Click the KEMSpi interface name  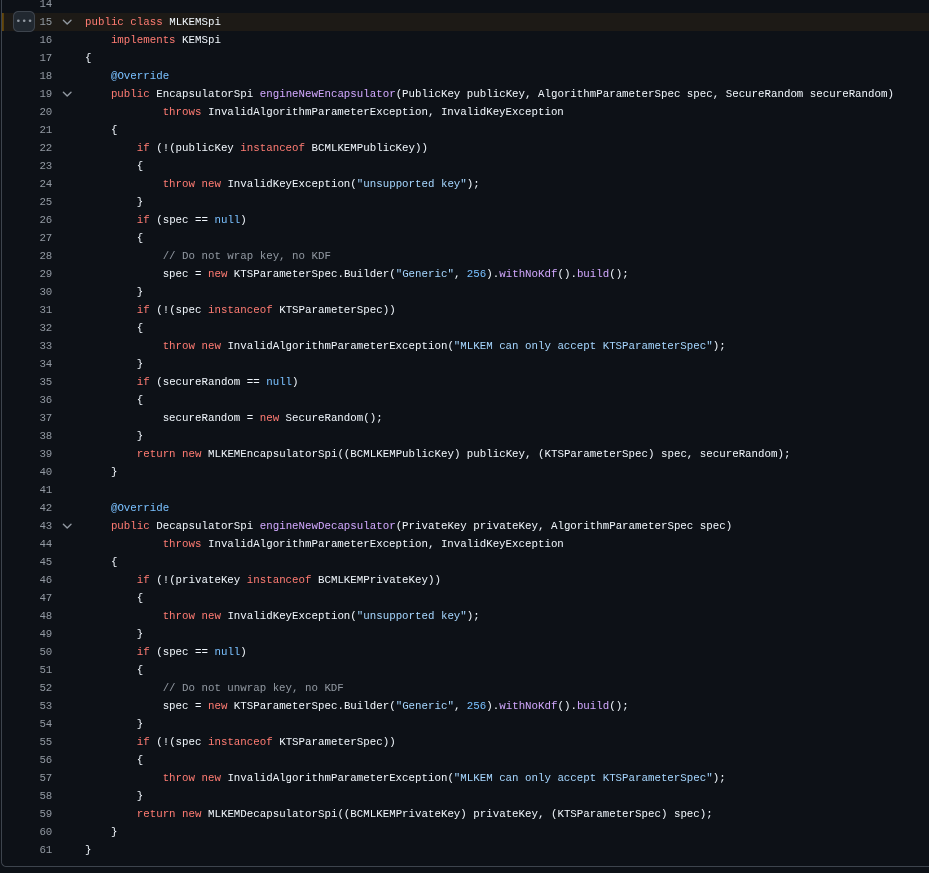201,40
